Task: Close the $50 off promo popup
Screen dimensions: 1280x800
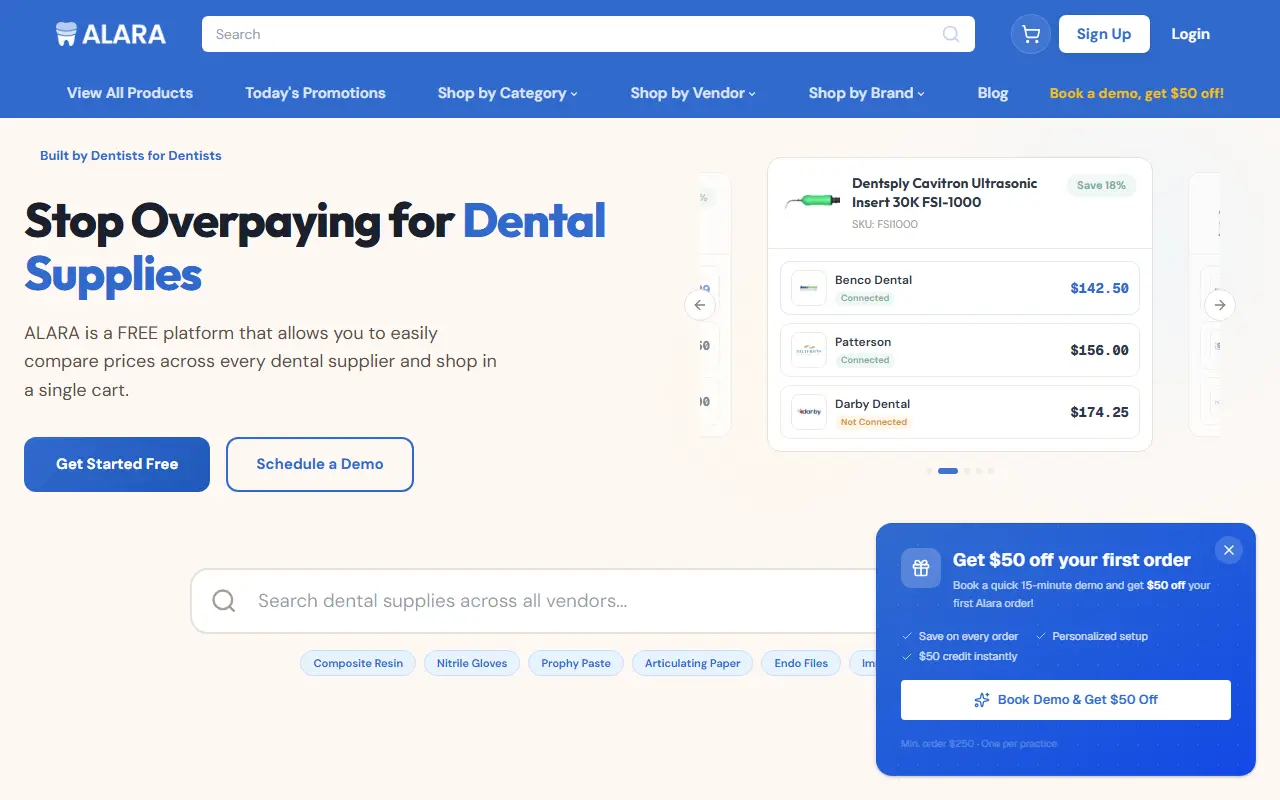Action: [1229, 550]
